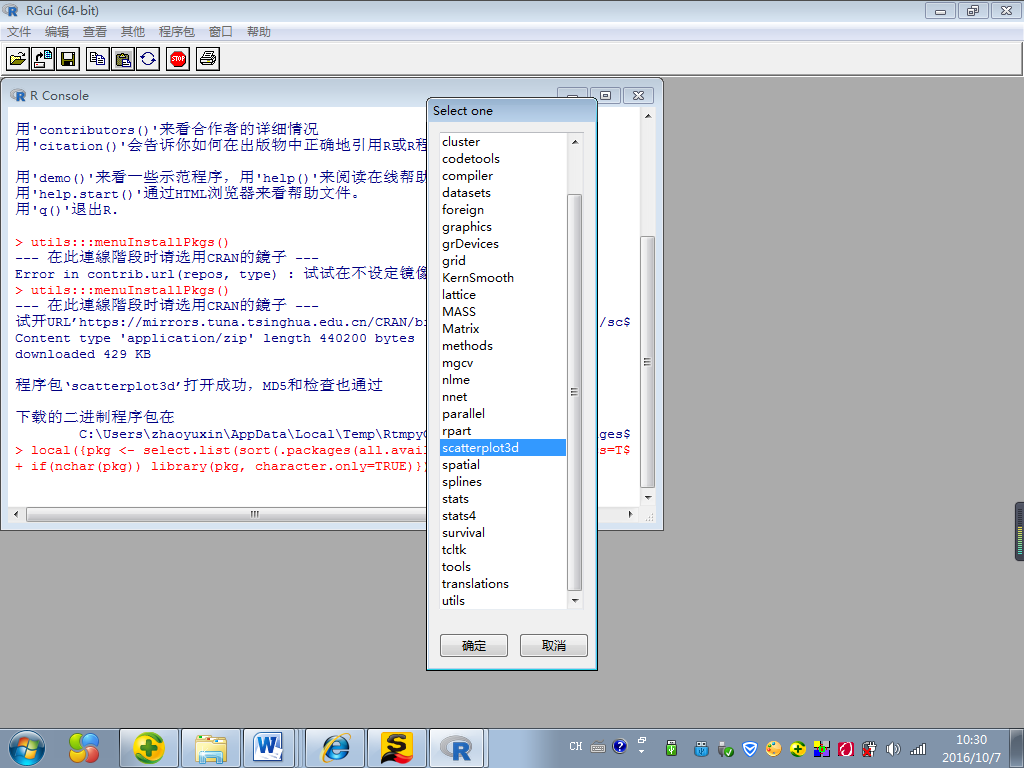Open the 帮助 menu
Viewport: 1024px width, 768px height.
259,31
